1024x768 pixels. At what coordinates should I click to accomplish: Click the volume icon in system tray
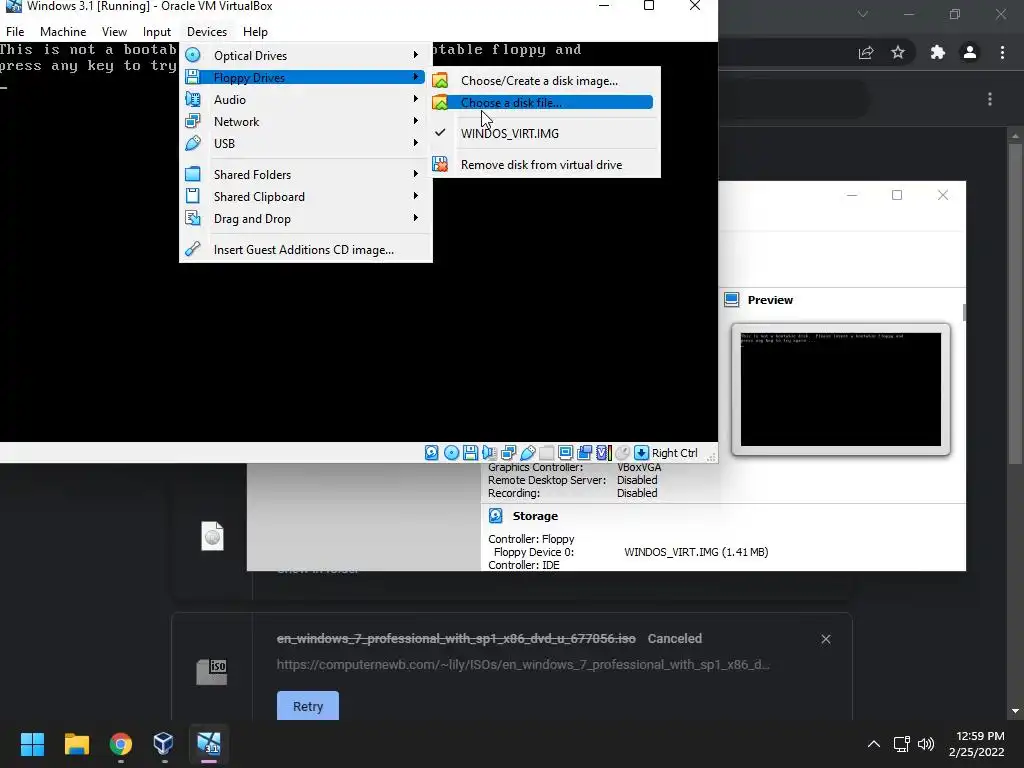[926, 744]
